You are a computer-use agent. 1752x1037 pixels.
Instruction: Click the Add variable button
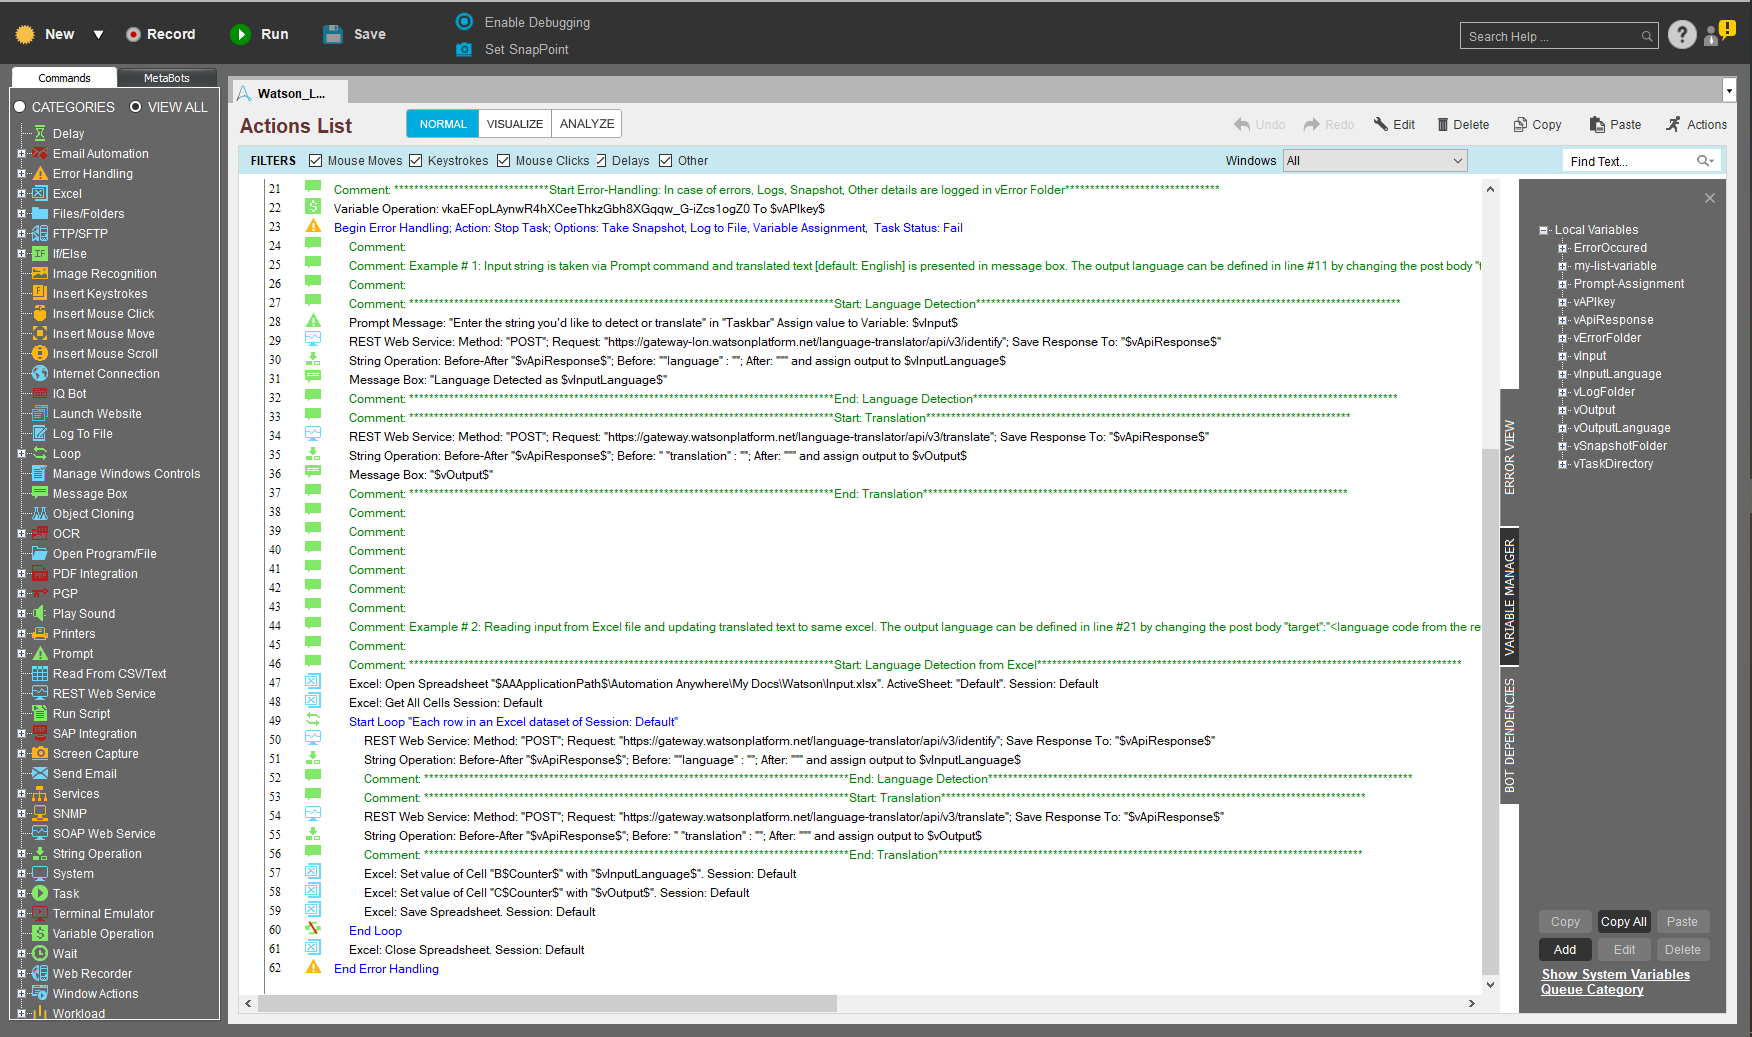tap(1565, 950)
